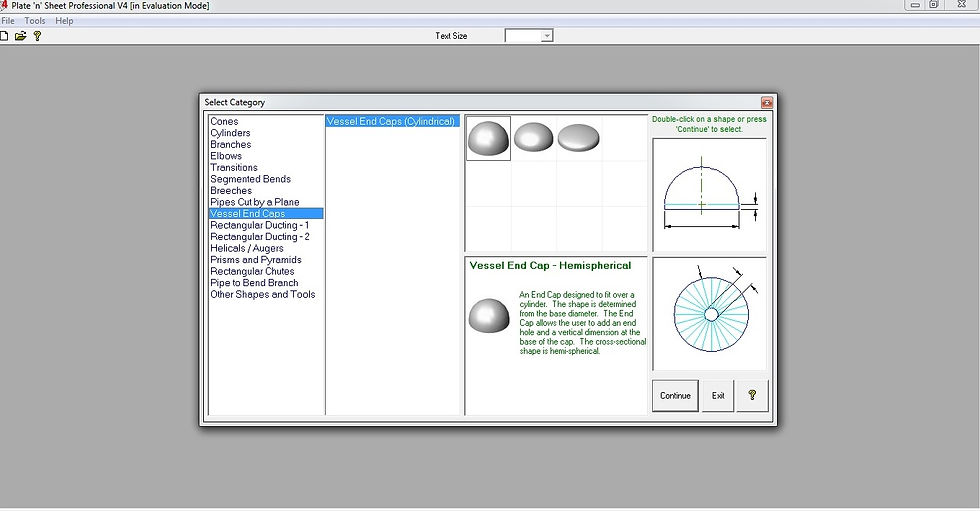Click the hemisphere side-view dimension diagram
The height and width of the screenshot is (511, 980).
pyautogui.click(x=709, y=195)
